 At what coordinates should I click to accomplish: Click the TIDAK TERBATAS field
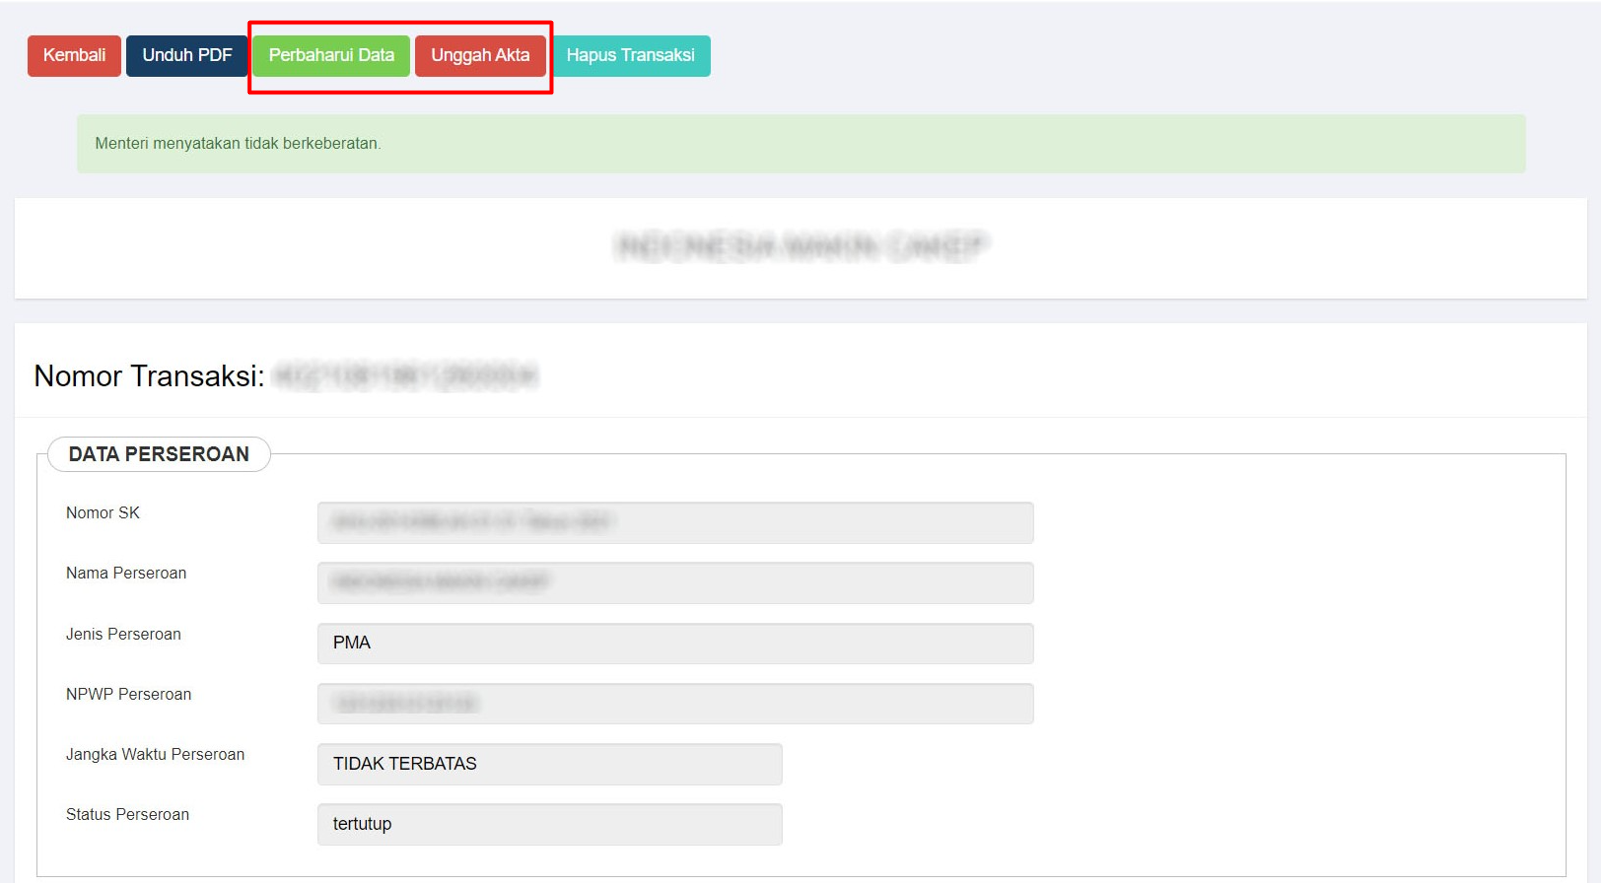point(549,764)
